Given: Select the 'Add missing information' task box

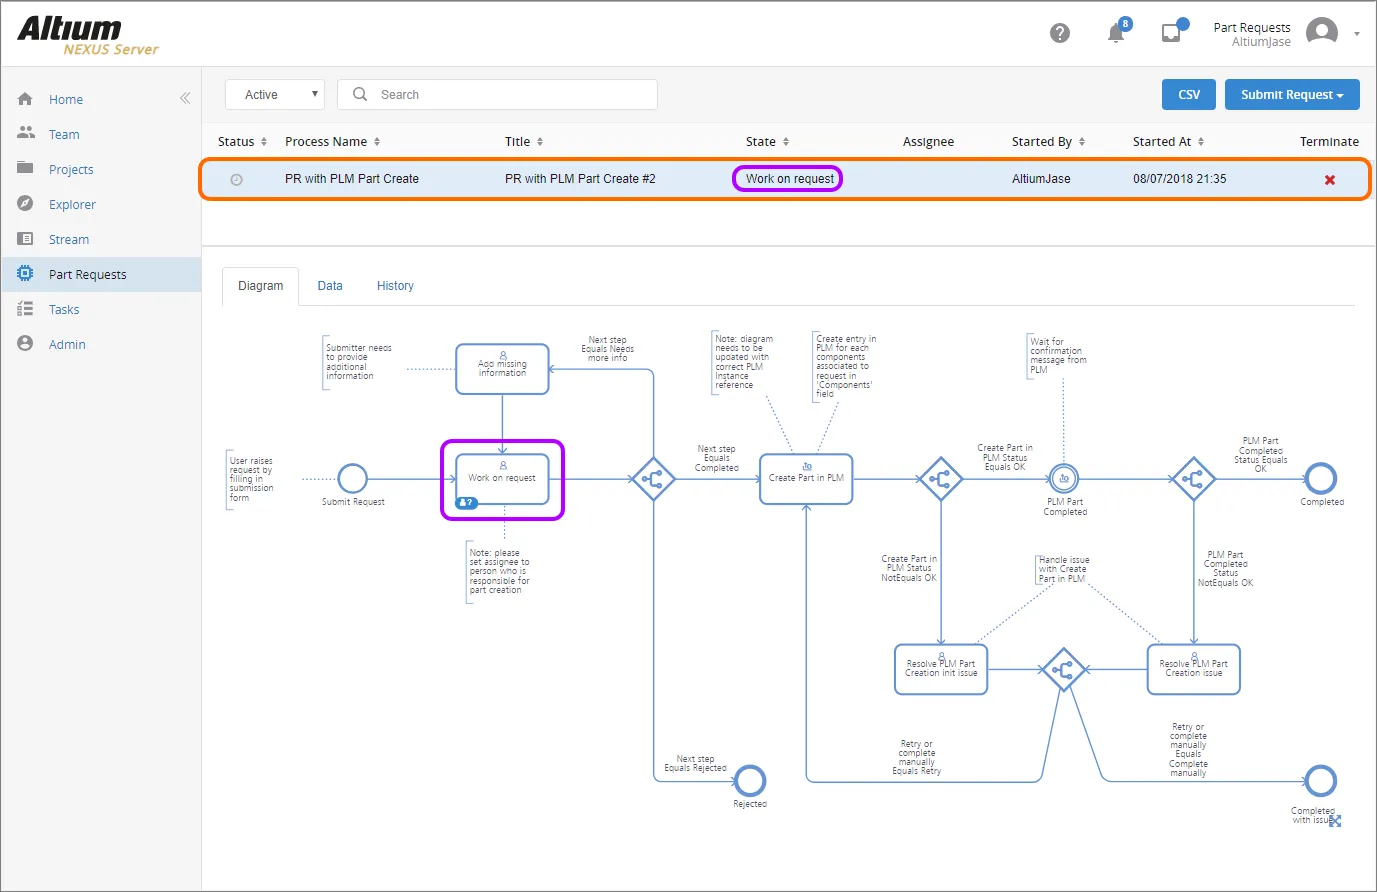Looking at the screenshot, I should 502,369.
